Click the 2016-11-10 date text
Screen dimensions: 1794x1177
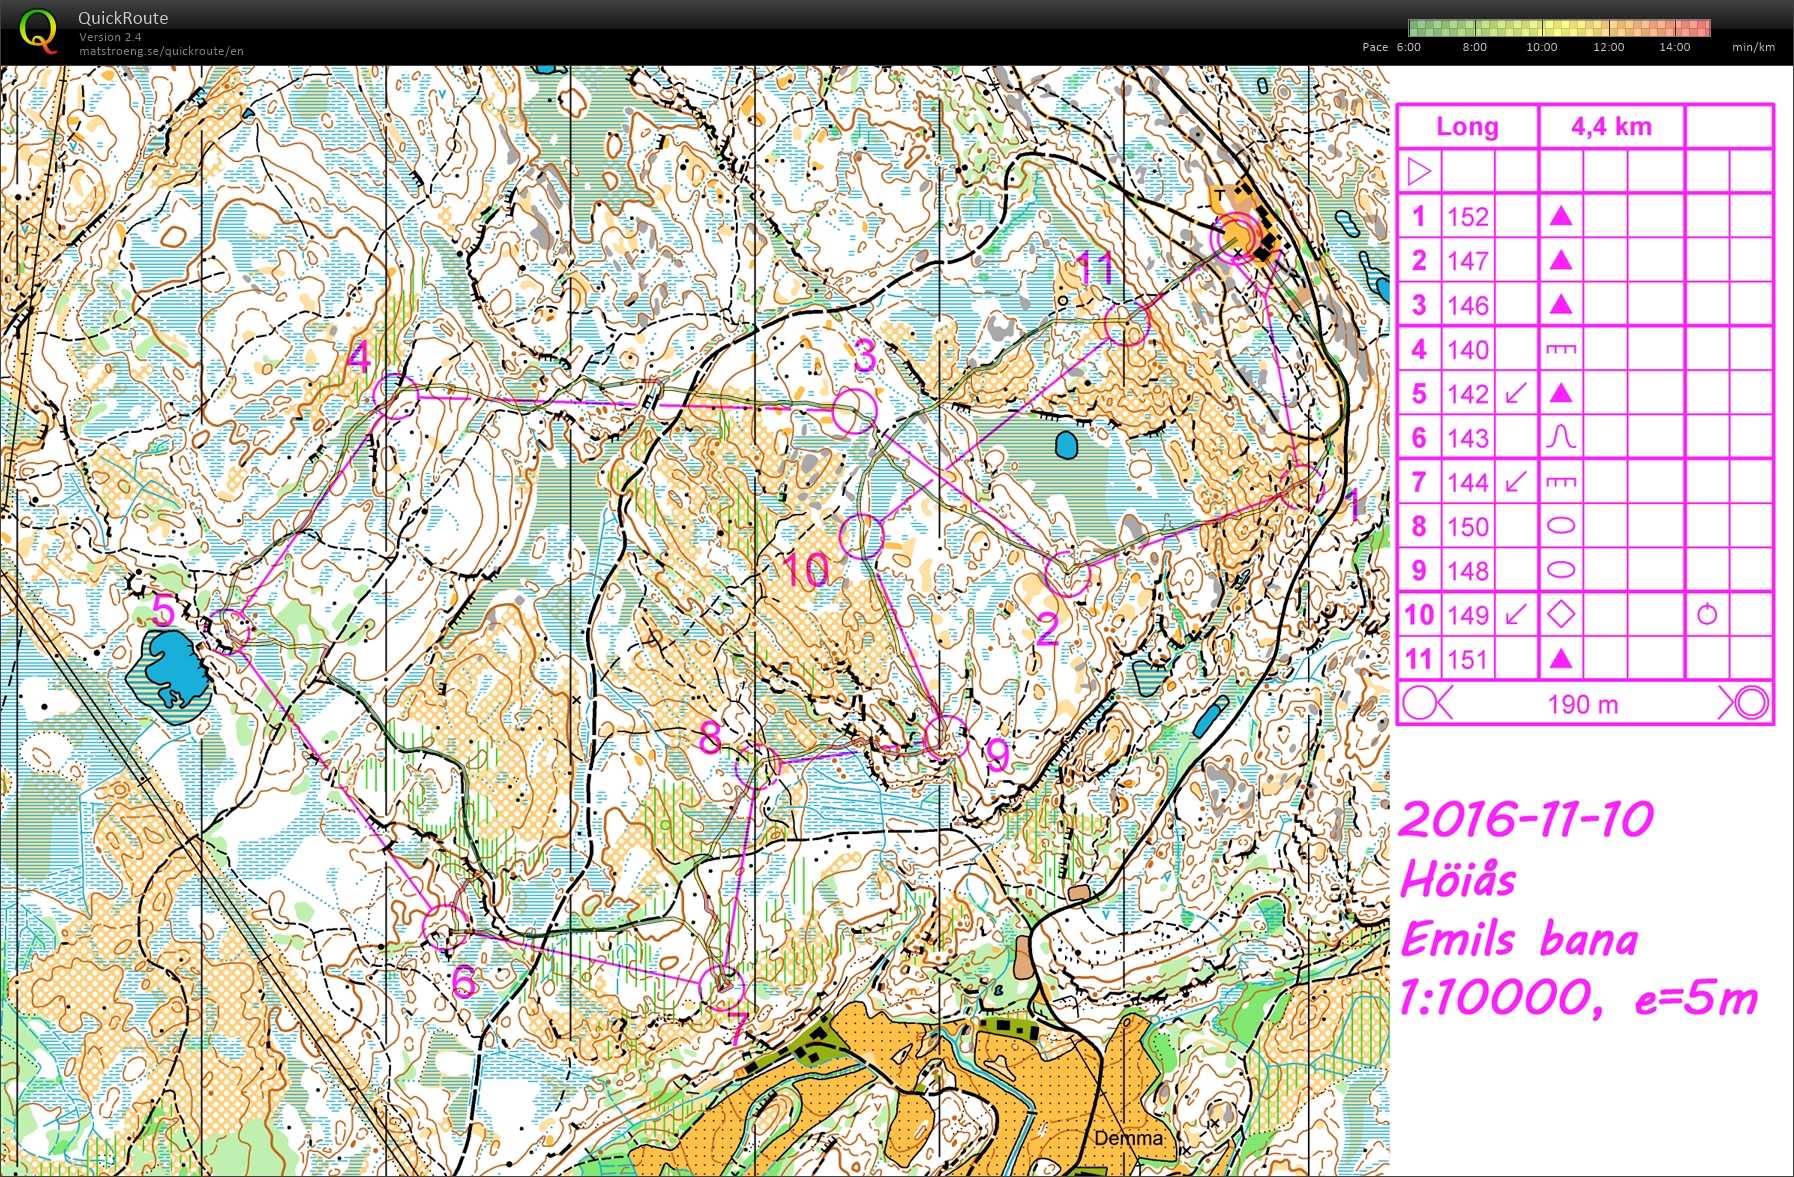click(1526, 819)
